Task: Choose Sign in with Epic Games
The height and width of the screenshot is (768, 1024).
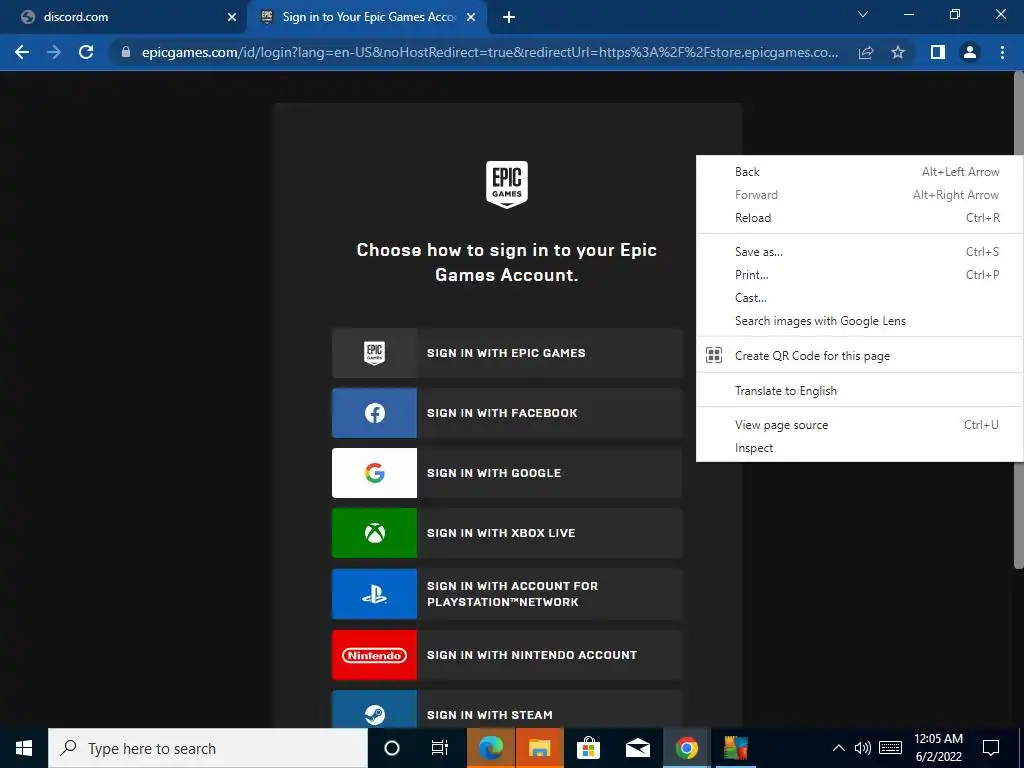Action: (507, 353)
